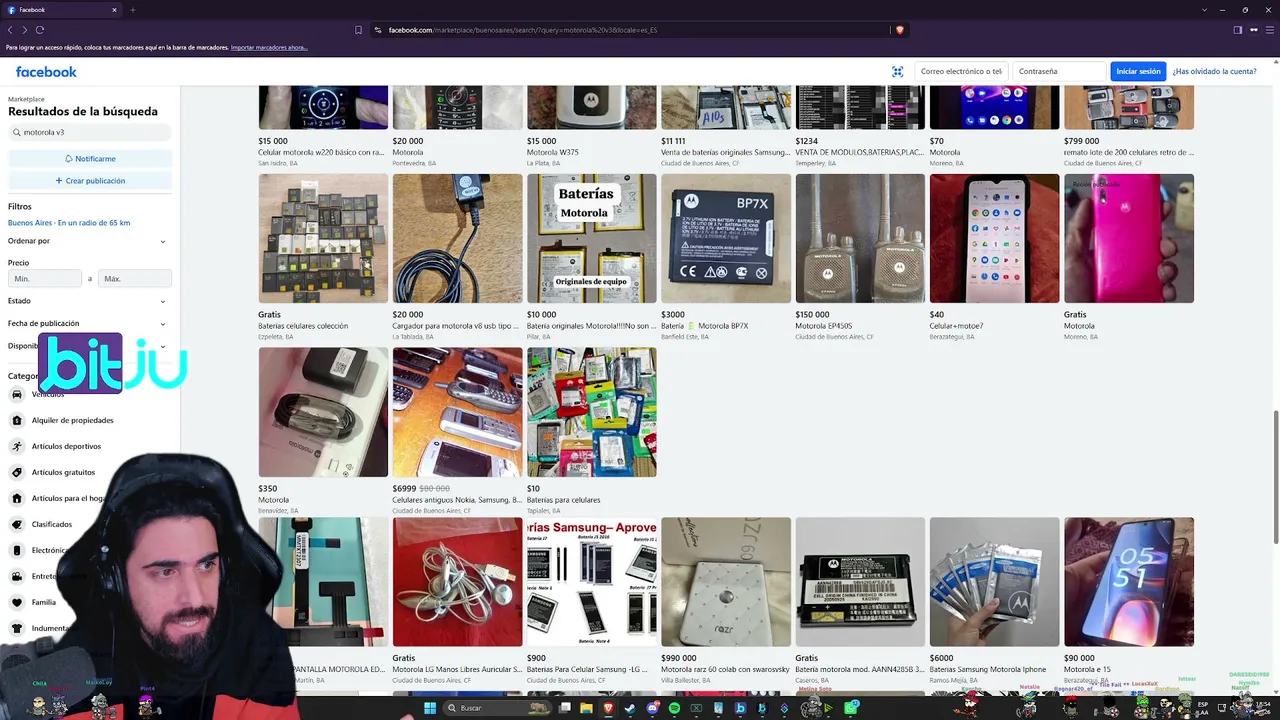
Task: Click the Marketplace search field
Action: point(89,132)
